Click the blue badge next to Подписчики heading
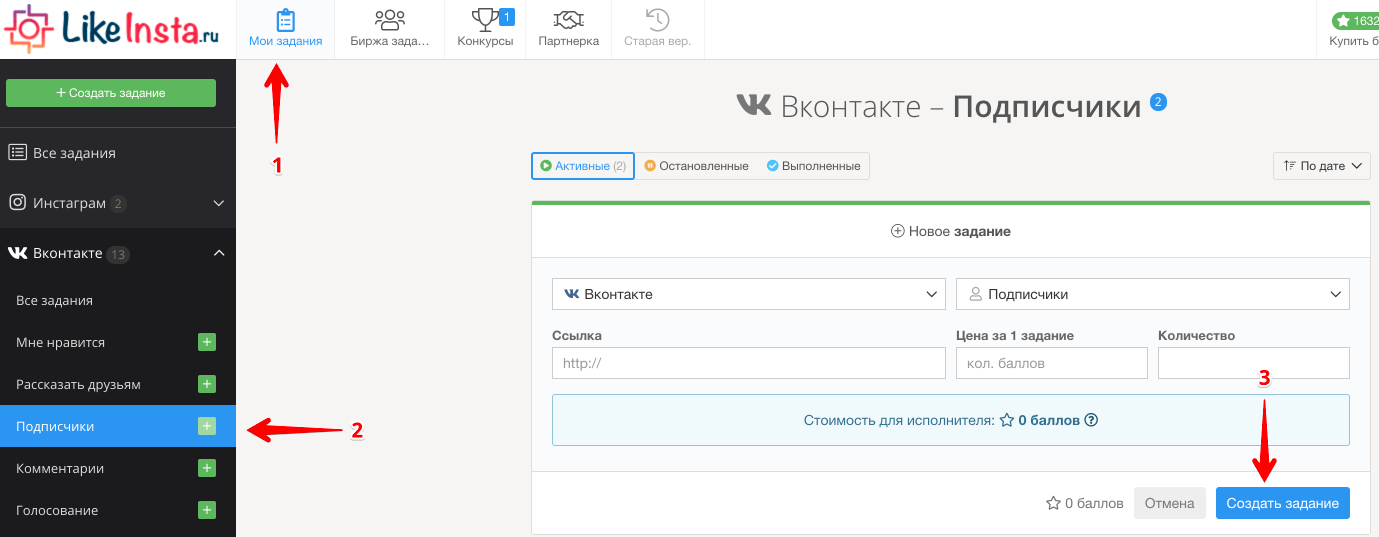This screenshot has width=1379, height=537. coord(1159,102)
